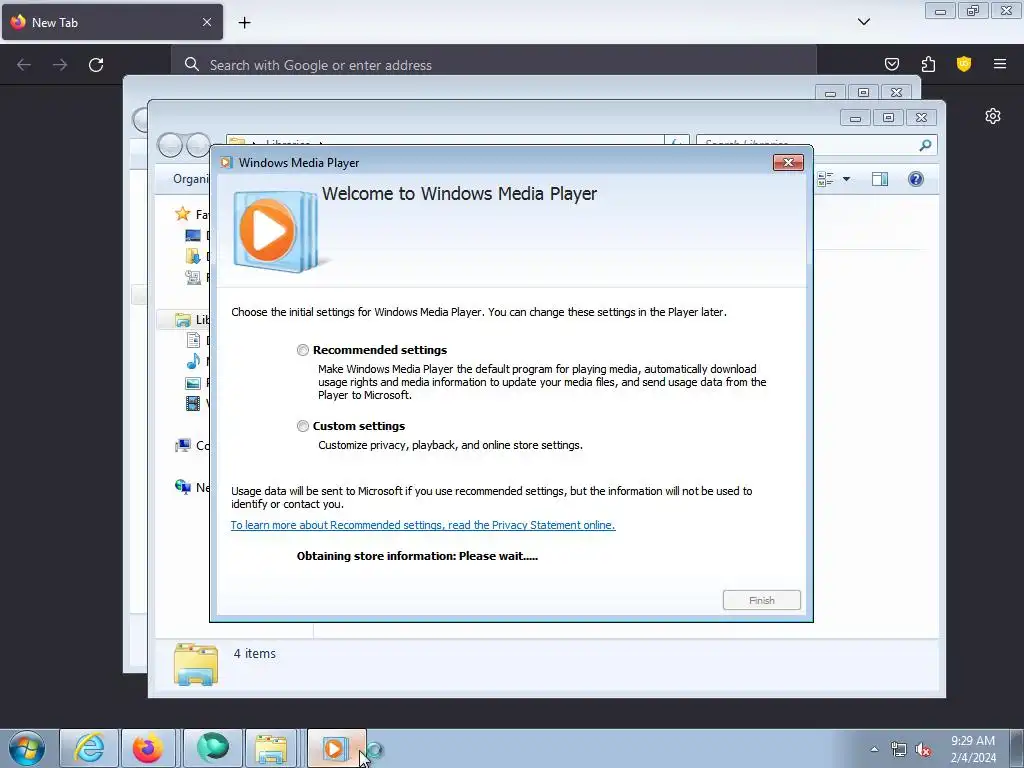The image size is (1024, 768).
Task: Select Recent Places under Favorites
Action: (x=193, y=278)
